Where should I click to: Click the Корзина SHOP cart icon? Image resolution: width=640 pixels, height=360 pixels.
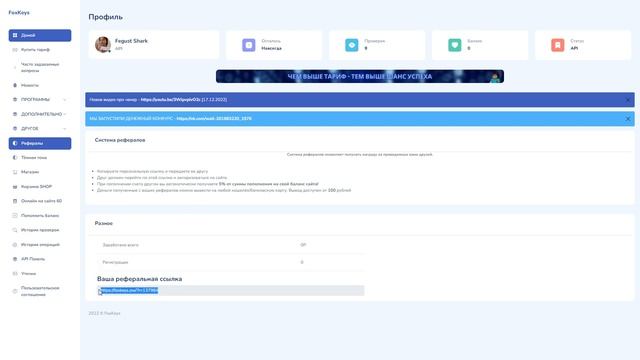click(x=15, y=187)
